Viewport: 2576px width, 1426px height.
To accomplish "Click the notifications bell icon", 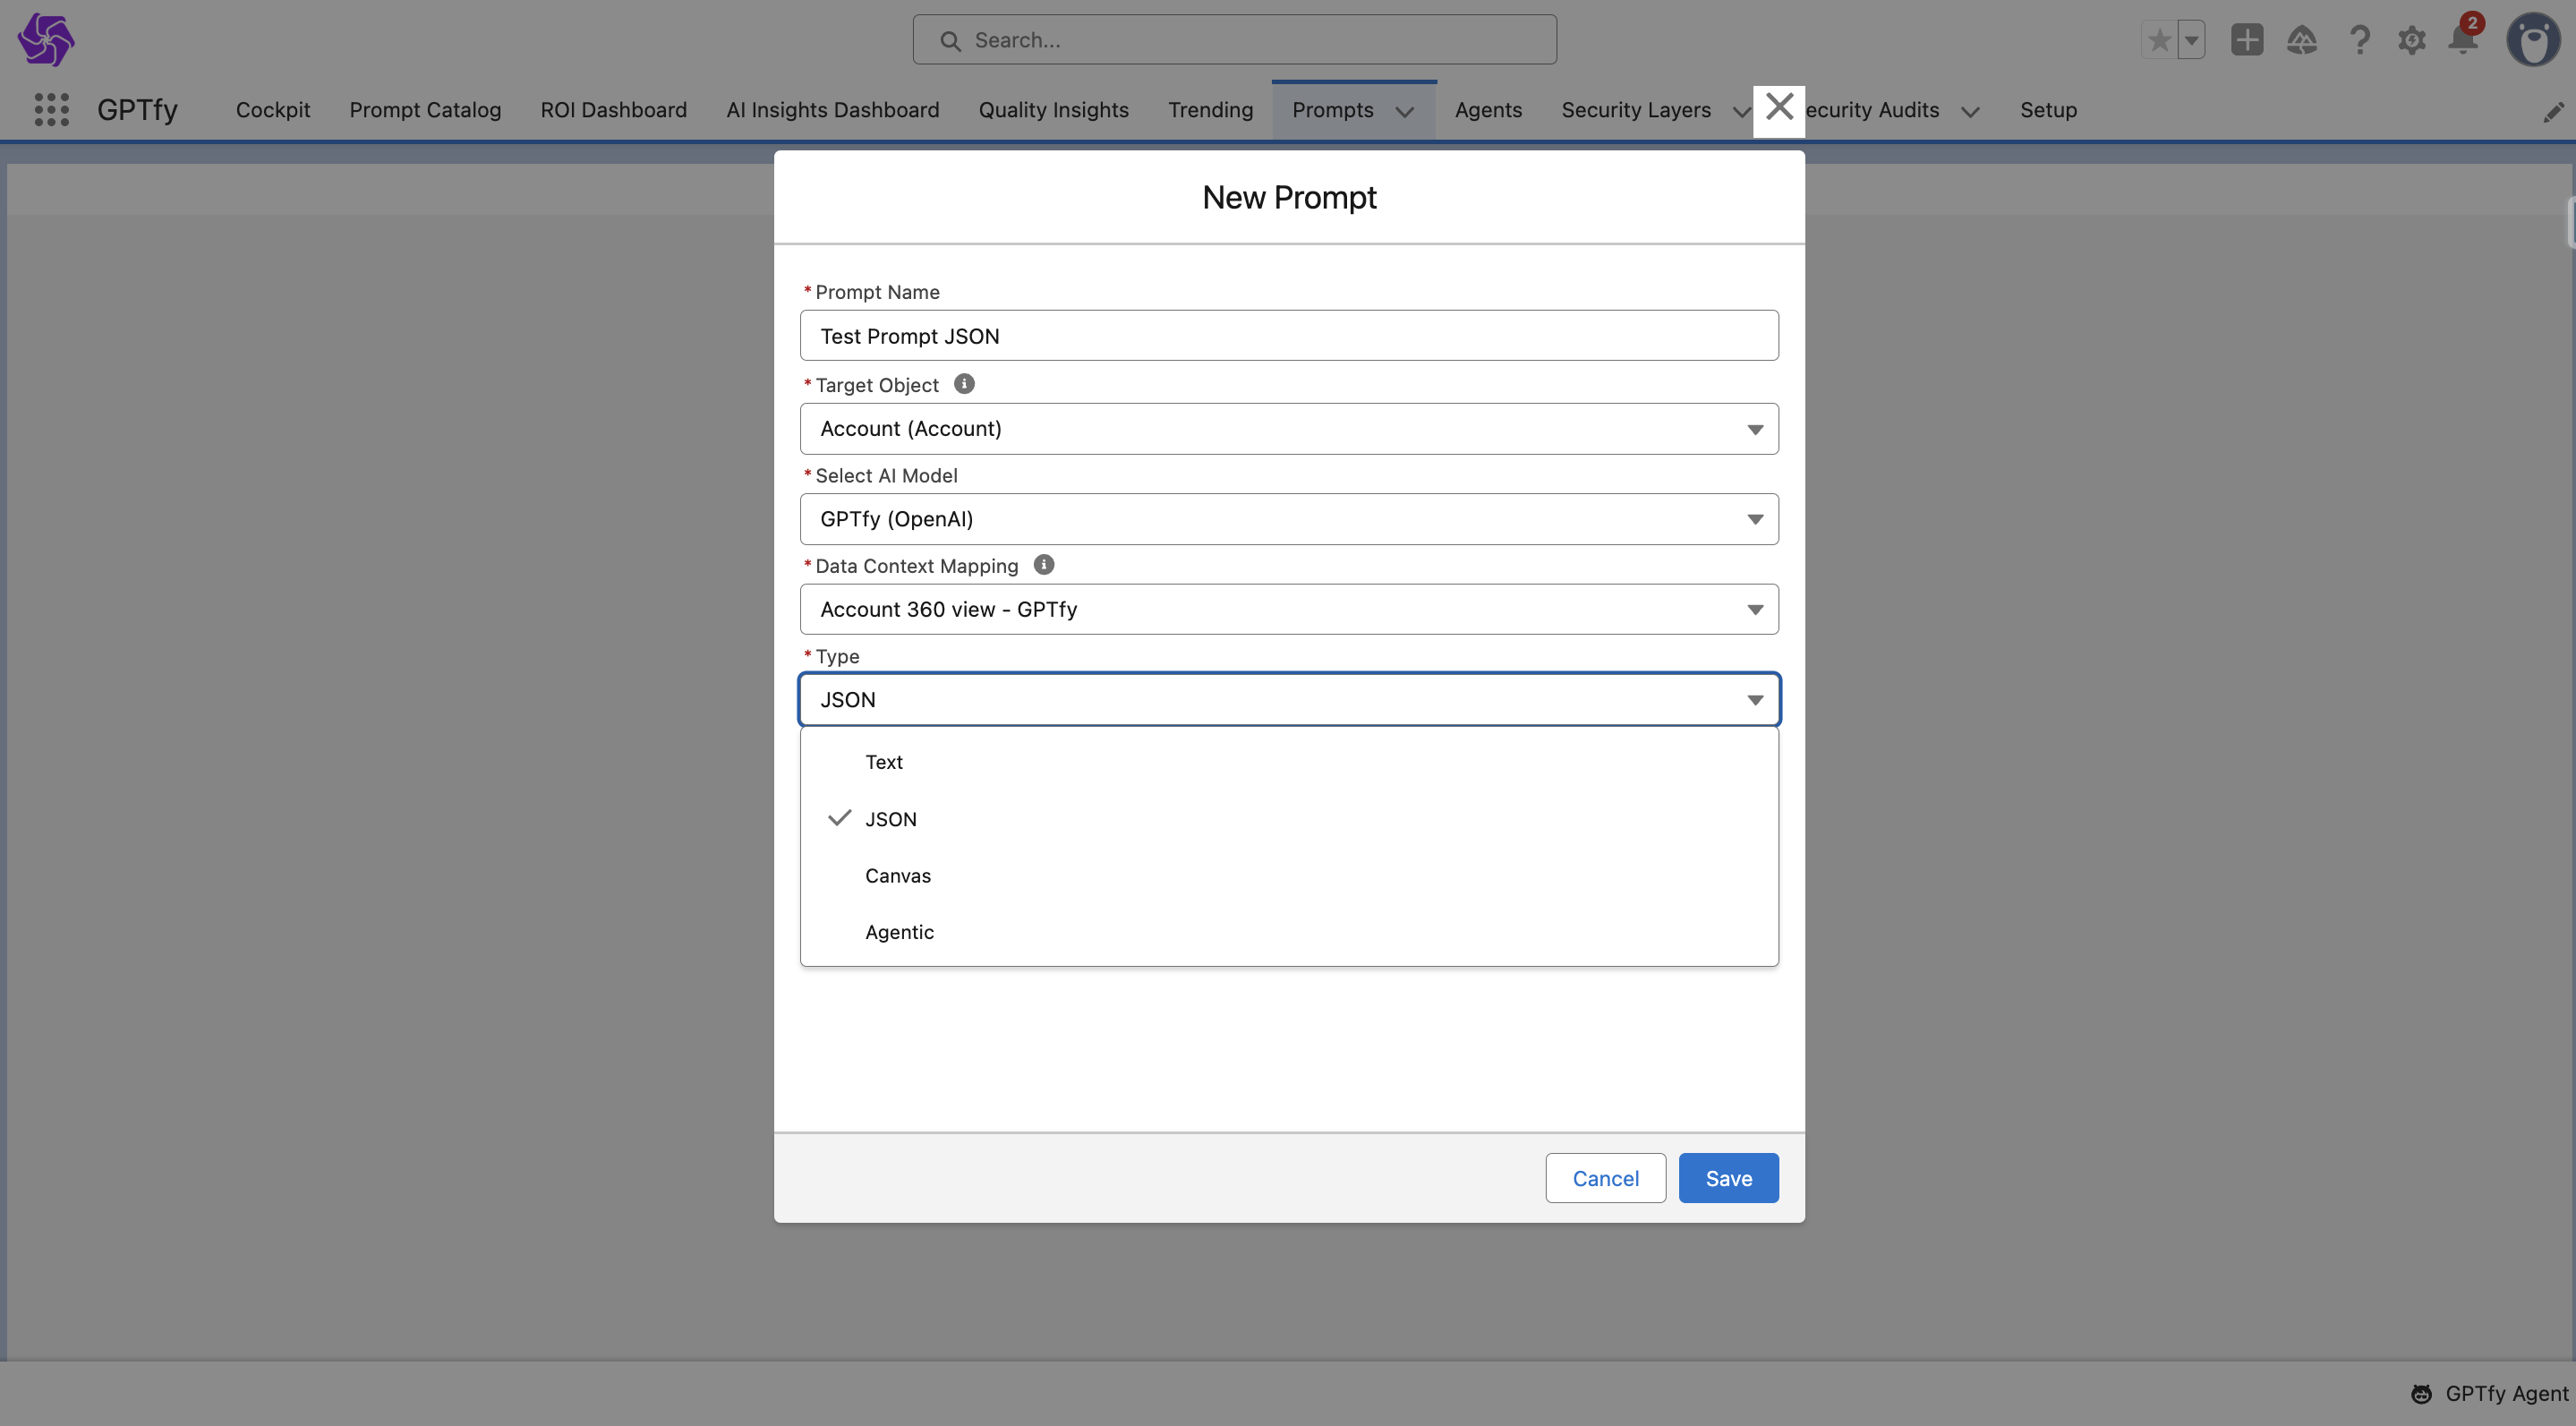I will (x=2462, y=40).
